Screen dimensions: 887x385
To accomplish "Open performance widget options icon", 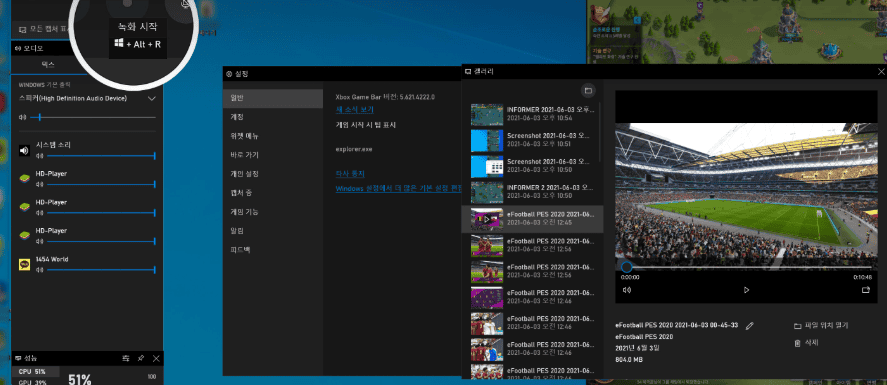I will 126,358.
